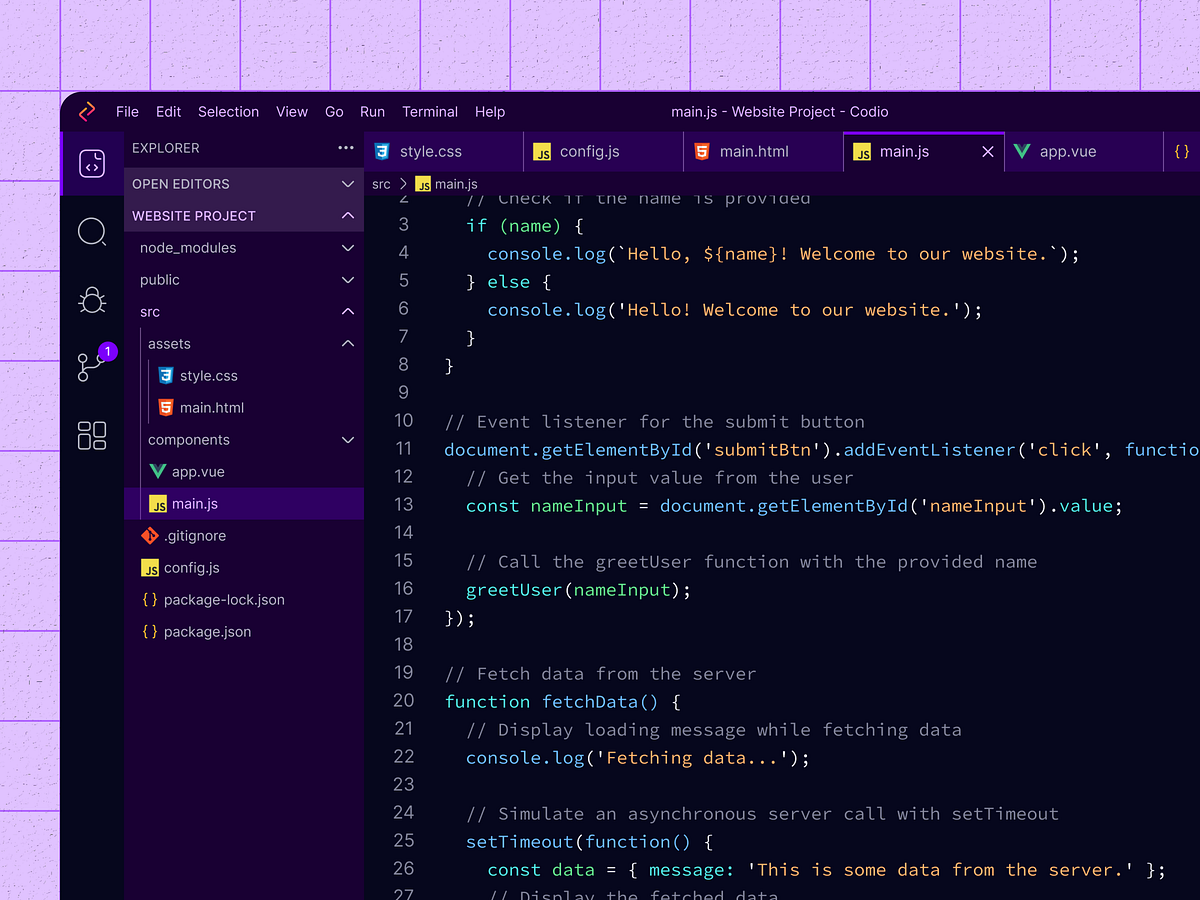Screen dimensions: 1200x900
Task: Click the Explorer more actions button
Action: tap(345, 147)
